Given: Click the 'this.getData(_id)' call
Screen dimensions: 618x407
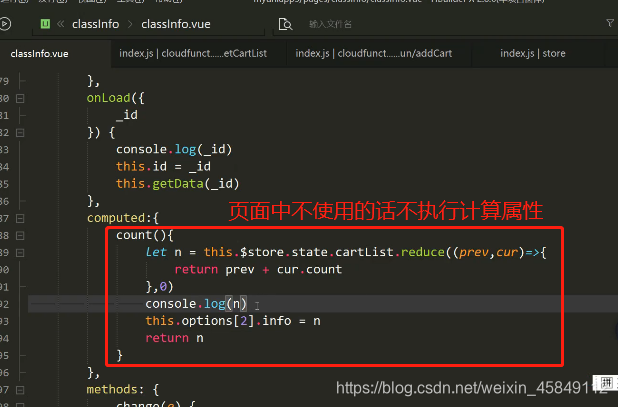Looking at the screenshot, I should pyautogui.click(x=177, y=184).
